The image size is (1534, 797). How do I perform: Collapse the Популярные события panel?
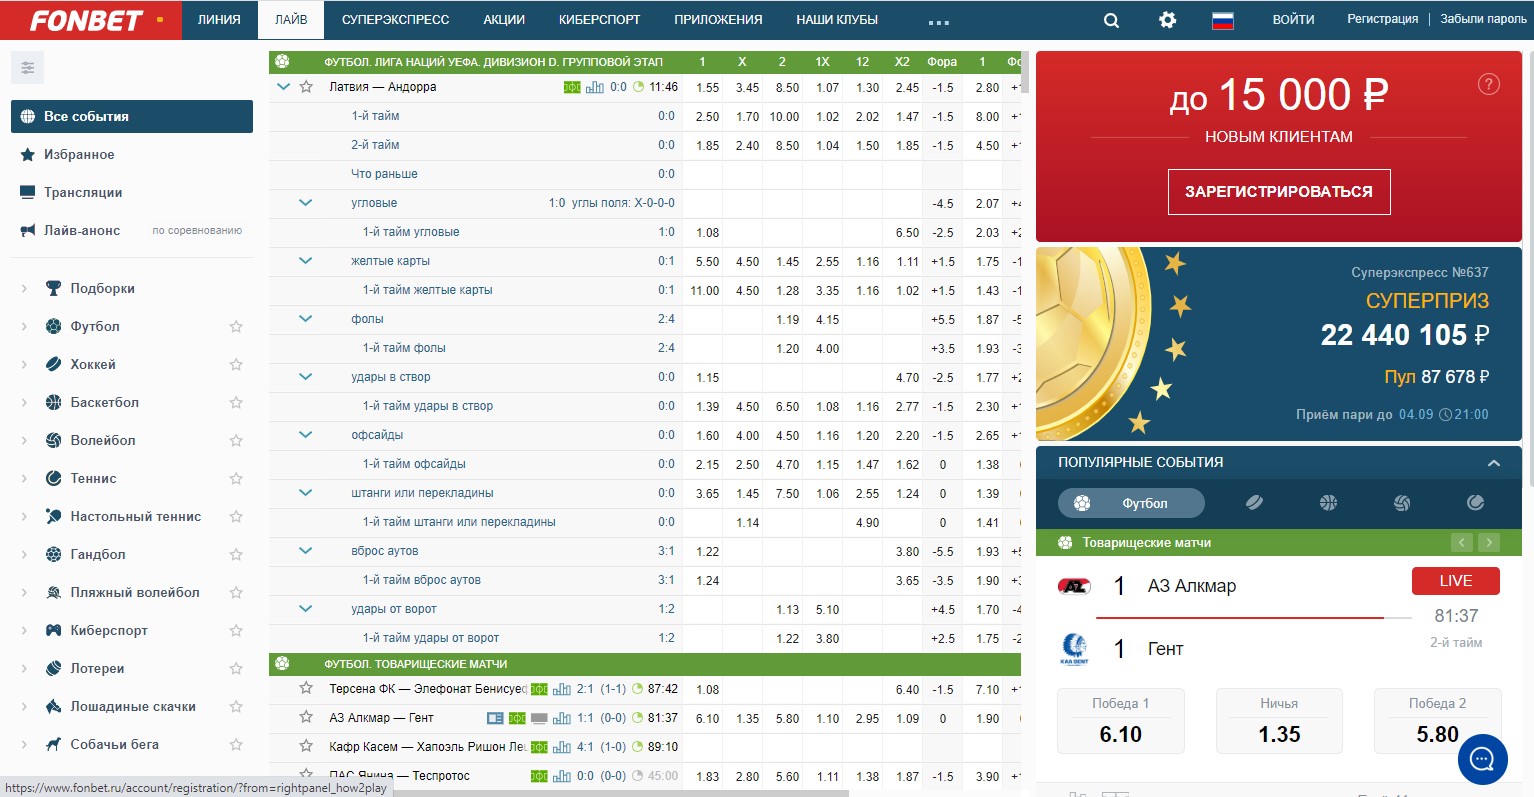point(1494,463)
